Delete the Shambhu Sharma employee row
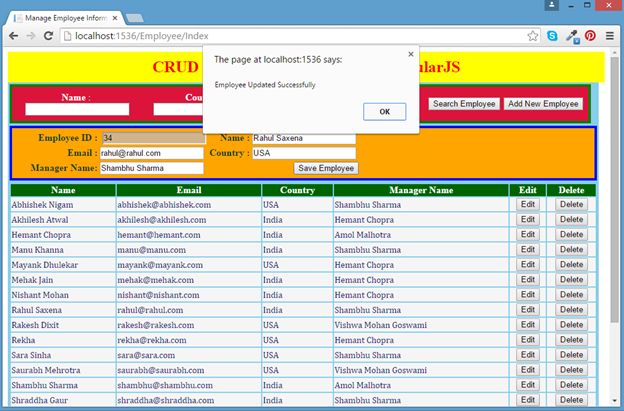624x411 pixels. [571, 385]
